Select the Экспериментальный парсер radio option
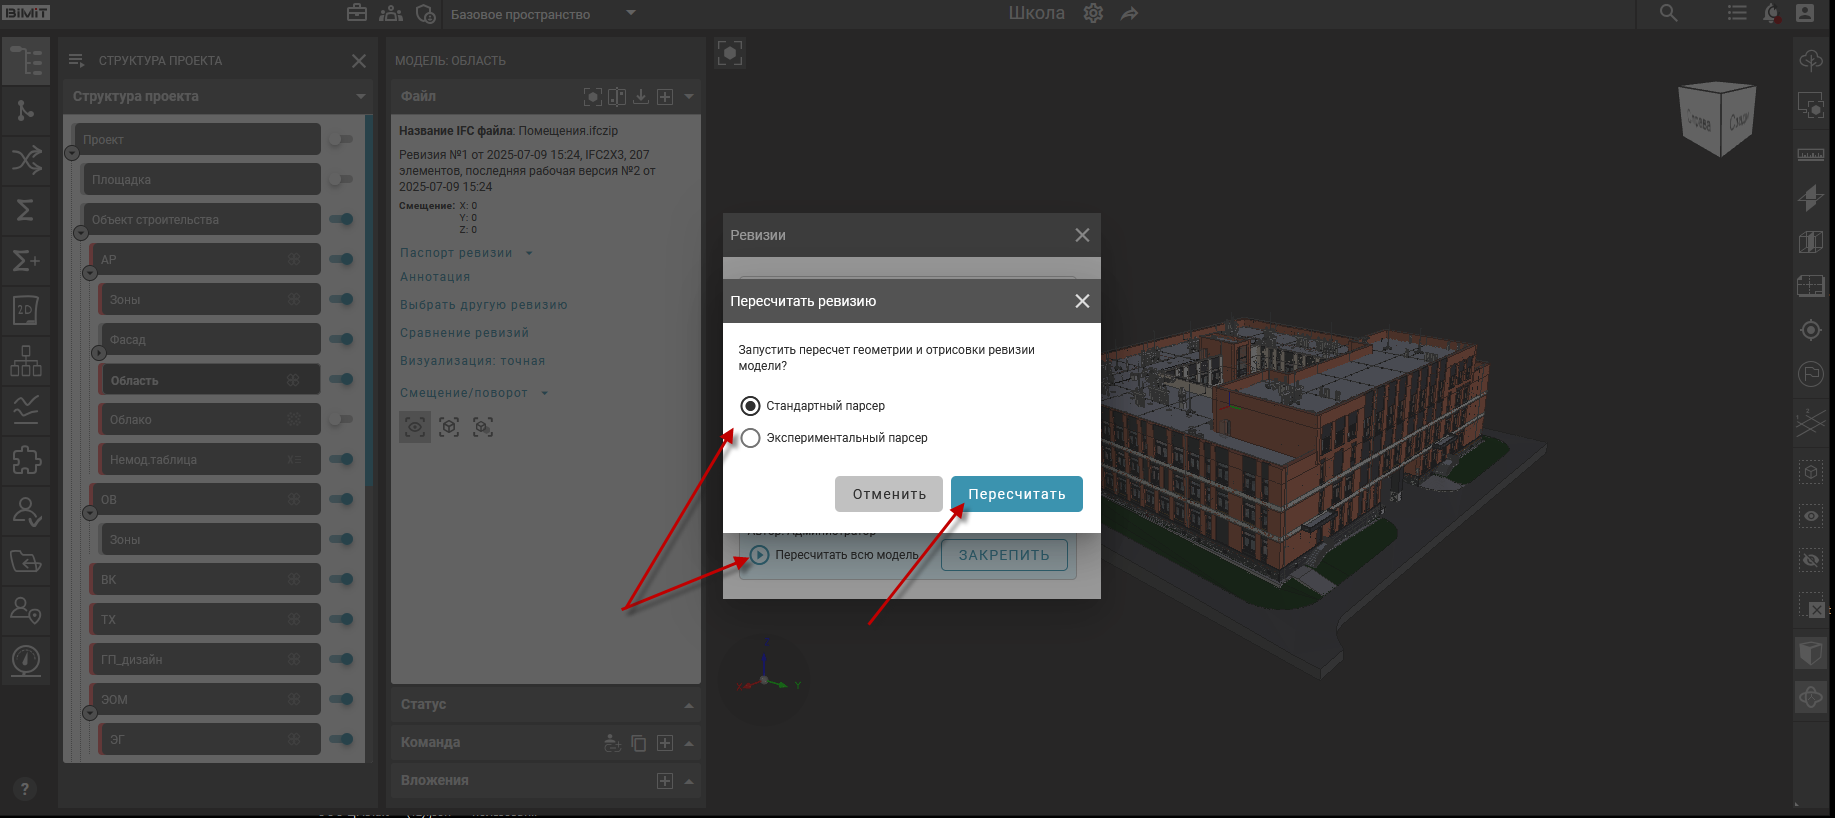This screenshot has height=818, width=1835. click(750, 438)
